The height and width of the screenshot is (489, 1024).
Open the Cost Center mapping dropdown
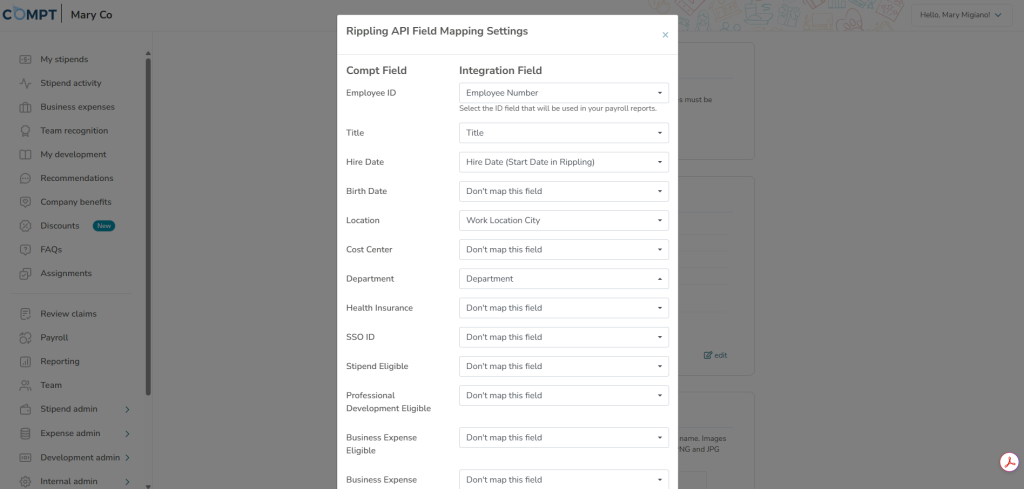pos(564,249)
